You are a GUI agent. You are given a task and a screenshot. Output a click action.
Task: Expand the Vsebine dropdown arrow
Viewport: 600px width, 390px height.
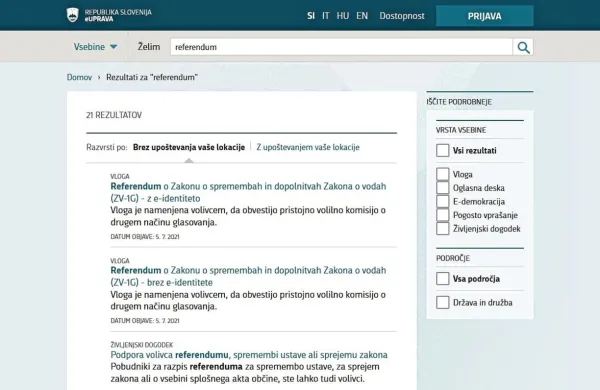tap(113, 47)
